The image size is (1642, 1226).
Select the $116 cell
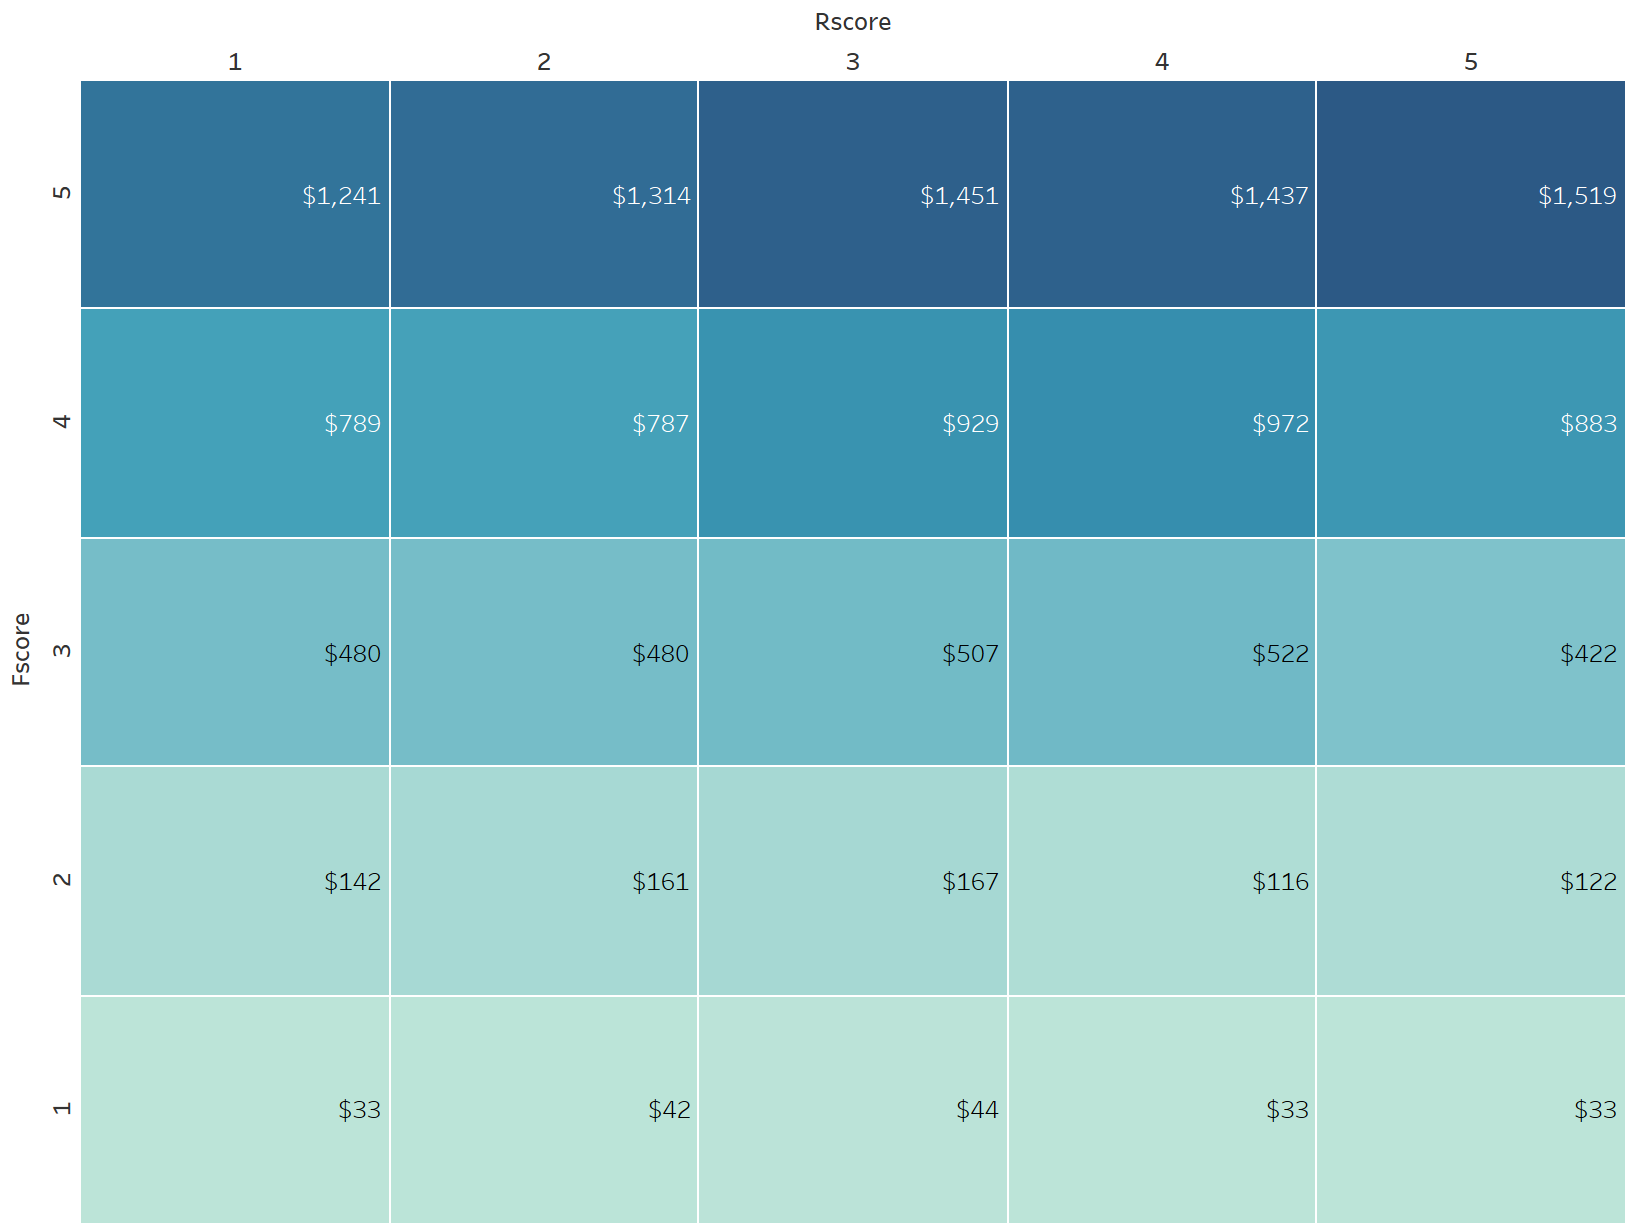[1162, 881]
